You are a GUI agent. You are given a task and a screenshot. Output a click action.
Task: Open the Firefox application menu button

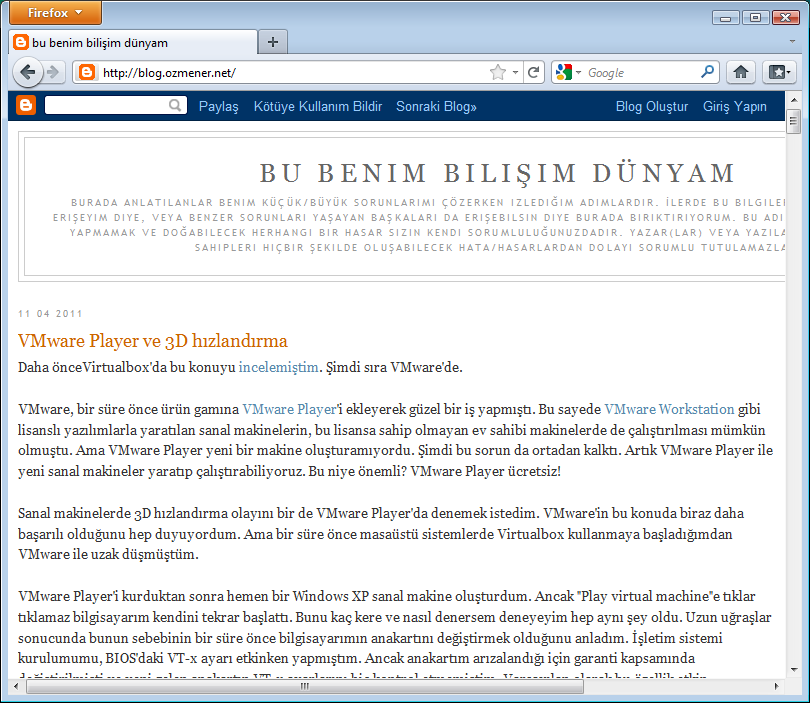55,13
